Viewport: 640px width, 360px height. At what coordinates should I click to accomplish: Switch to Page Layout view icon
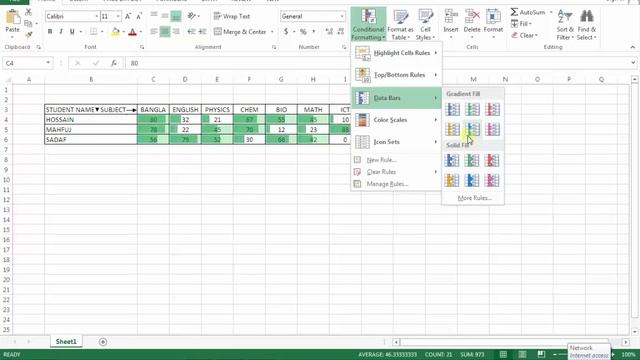pyautogui.click(x=522, y=354)
